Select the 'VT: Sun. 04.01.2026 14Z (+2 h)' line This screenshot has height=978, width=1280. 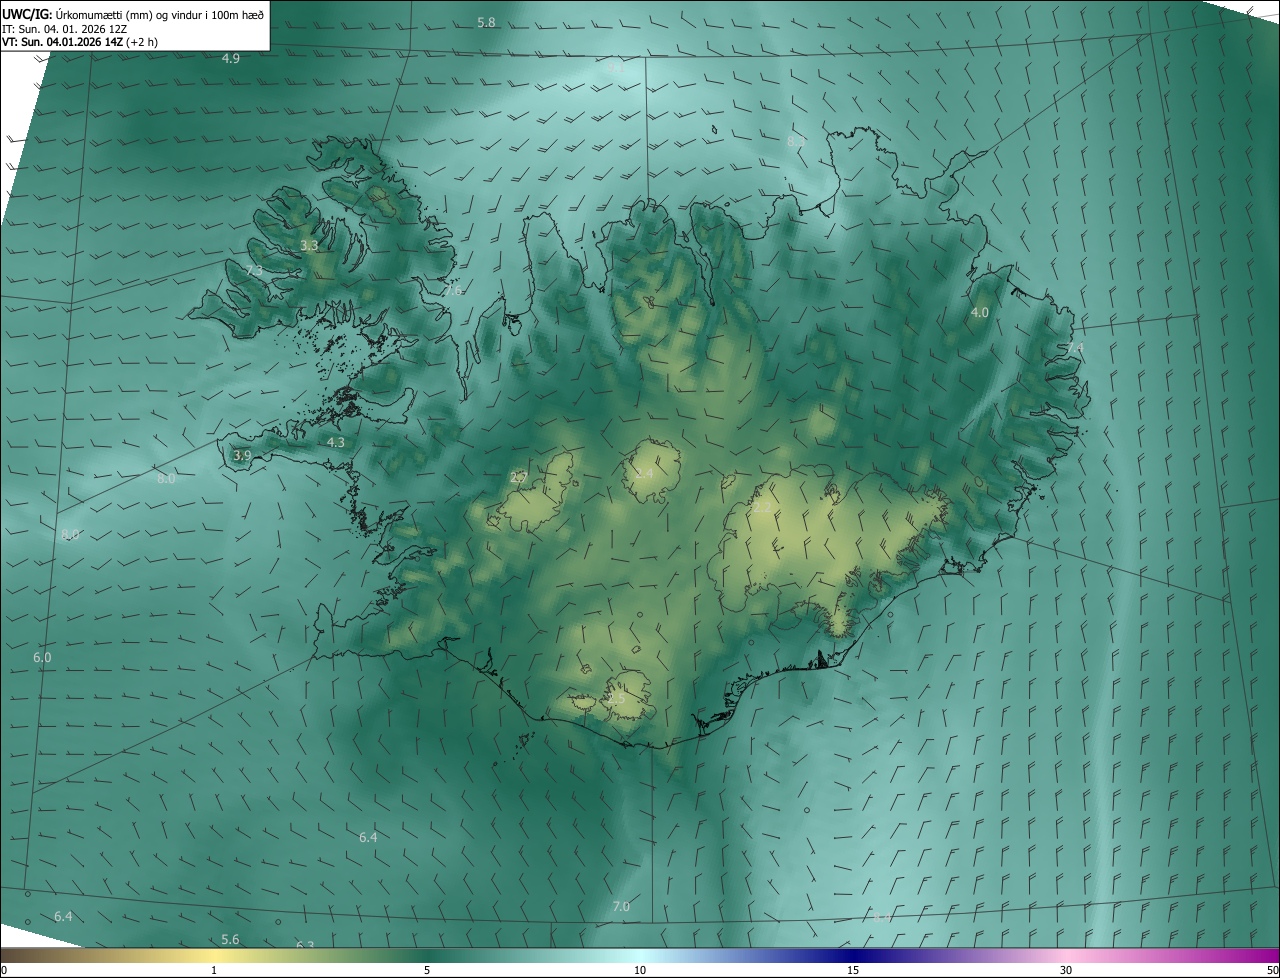(x=80, y=42)
